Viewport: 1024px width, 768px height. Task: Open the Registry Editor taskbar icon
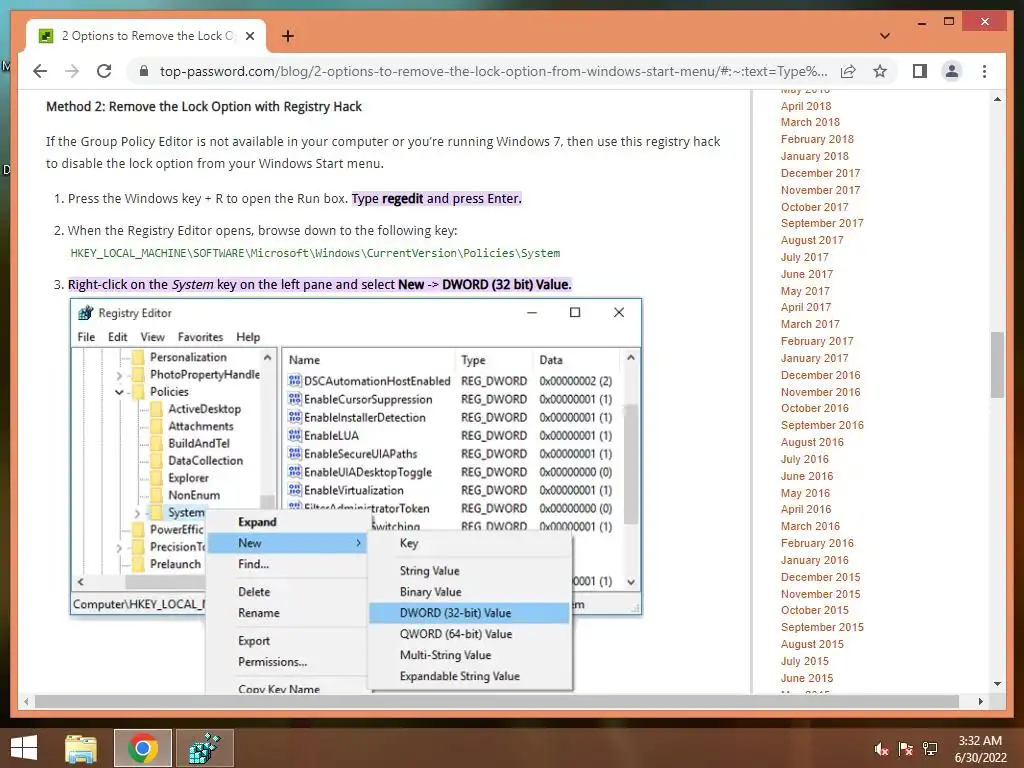204,748
